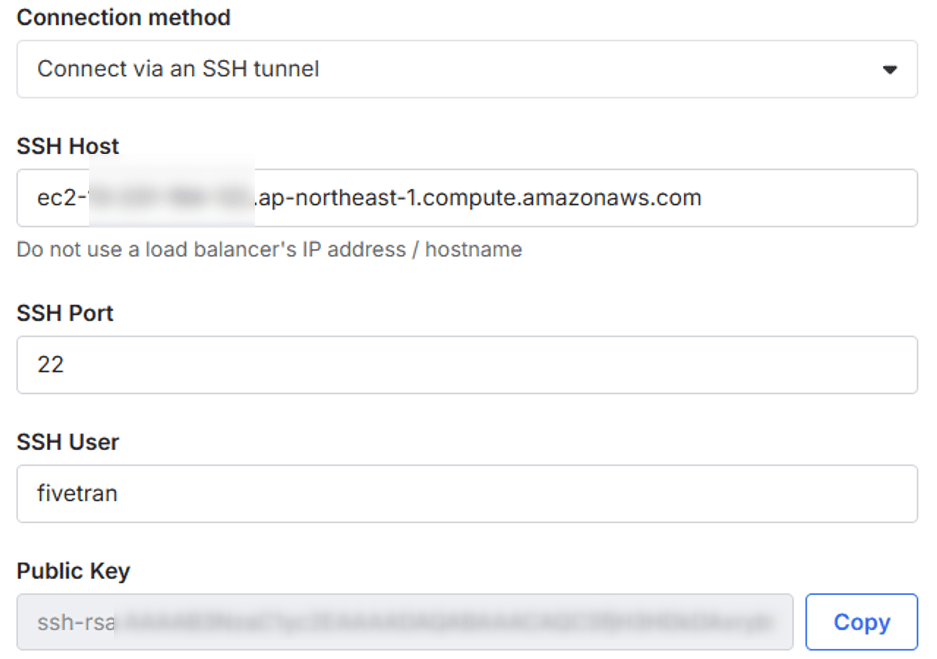The height and width of the screenshot is (659, 937).
Task: Click the 'Connection method' label
Action: tap(123, 17)
